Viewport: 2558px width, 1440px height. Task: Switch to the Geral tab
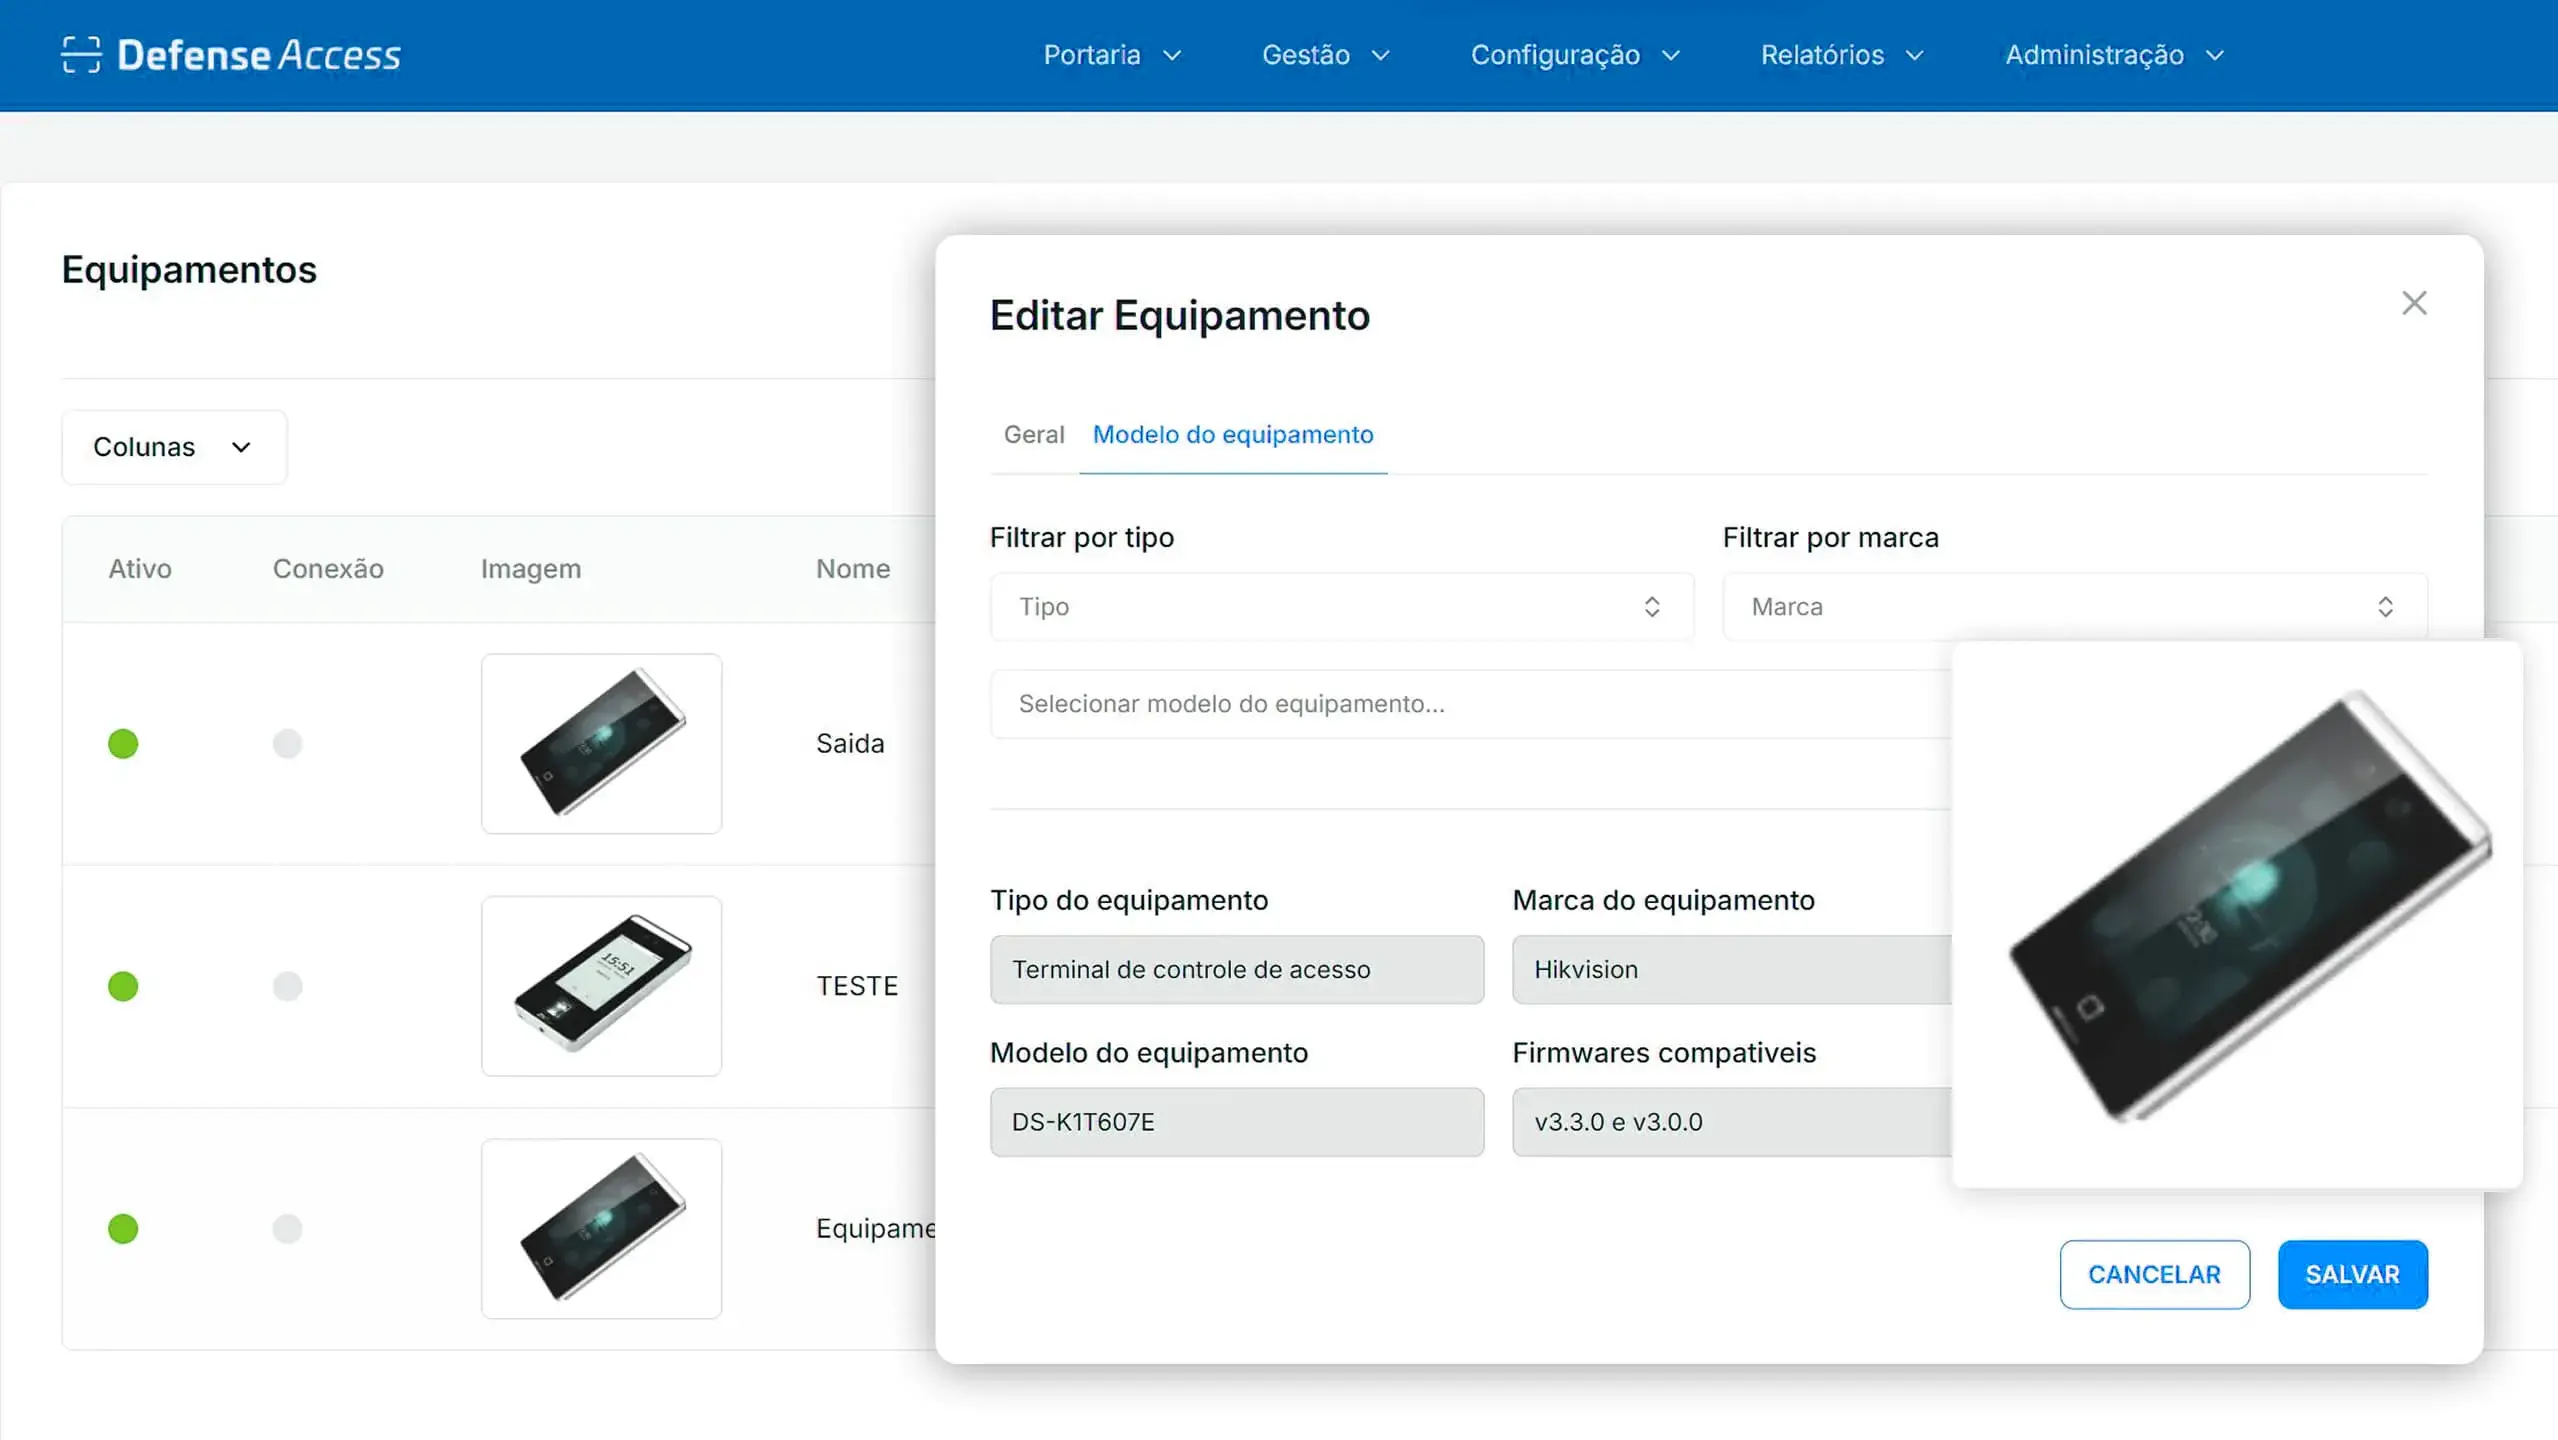[x=1033, y=434]
